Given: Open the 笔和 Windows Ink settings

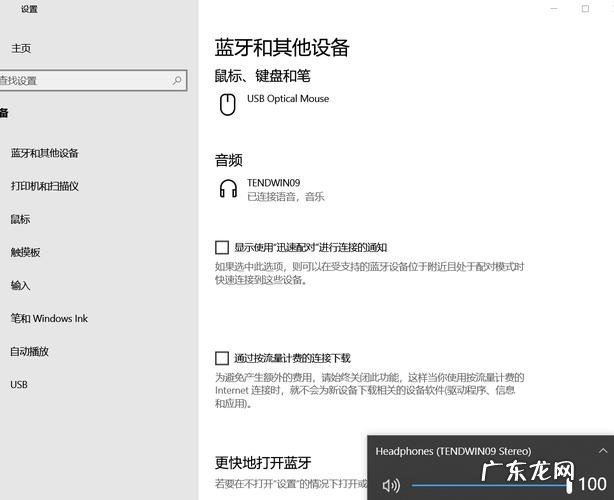Looking at the screenshot, I should (x=49, y=318).
